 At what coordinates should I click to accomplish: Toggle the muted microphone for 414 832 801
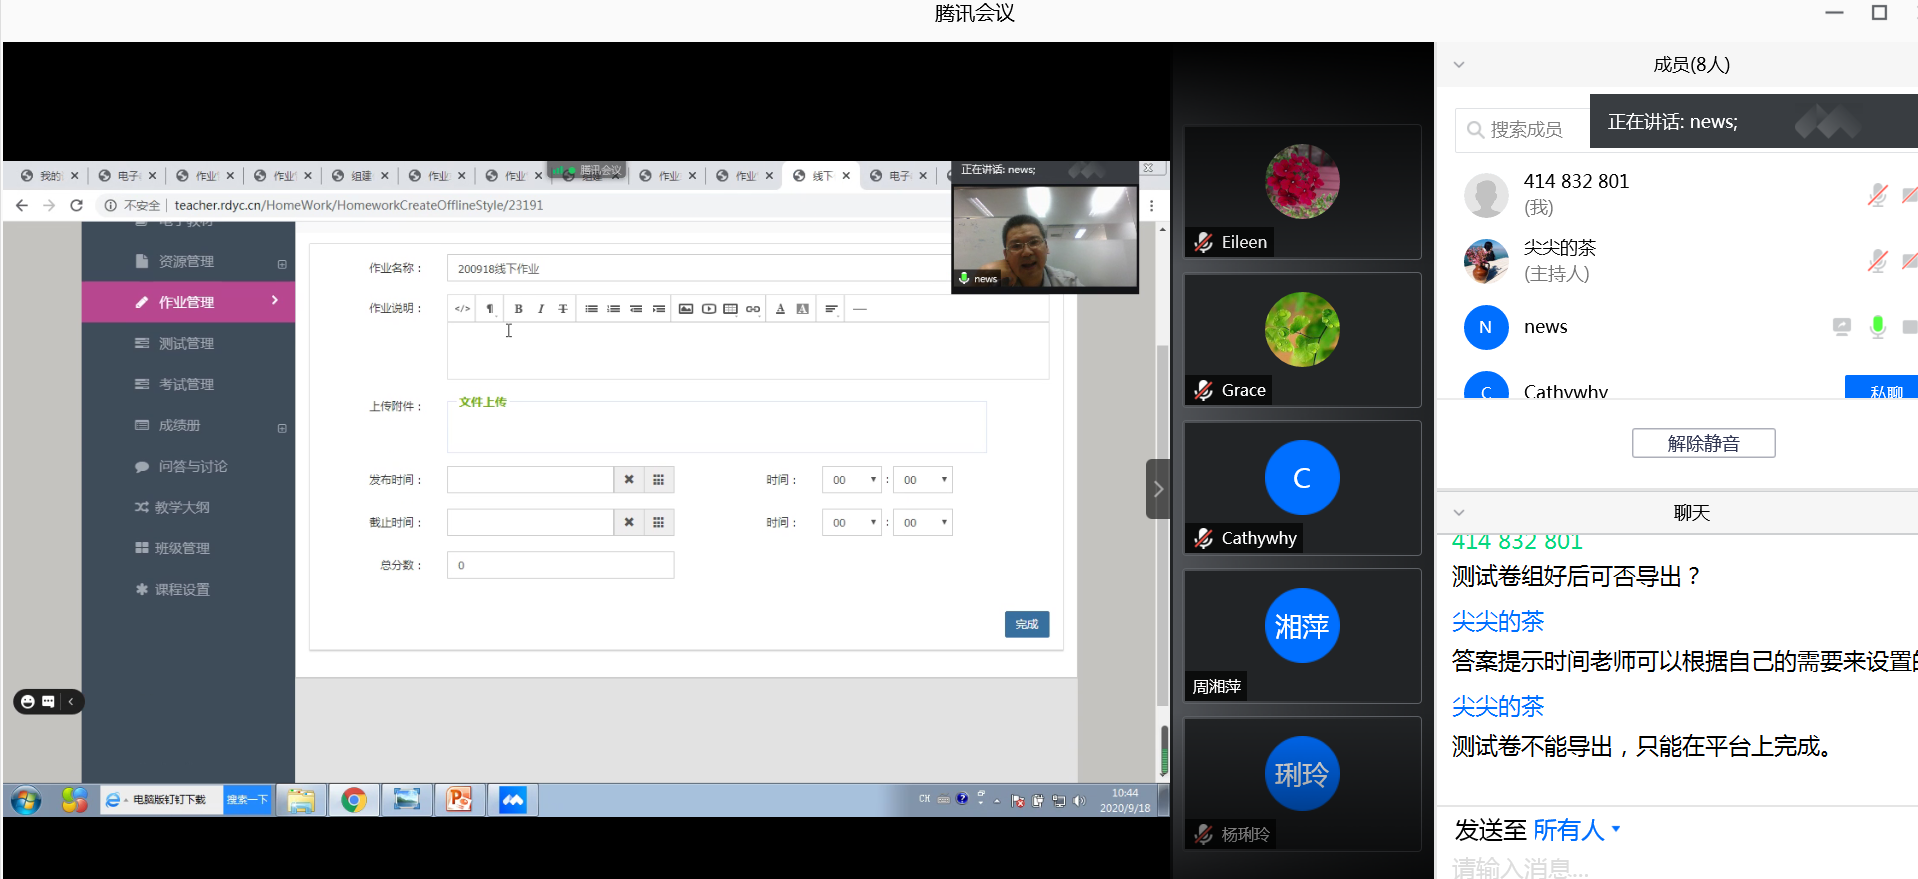1877,195
